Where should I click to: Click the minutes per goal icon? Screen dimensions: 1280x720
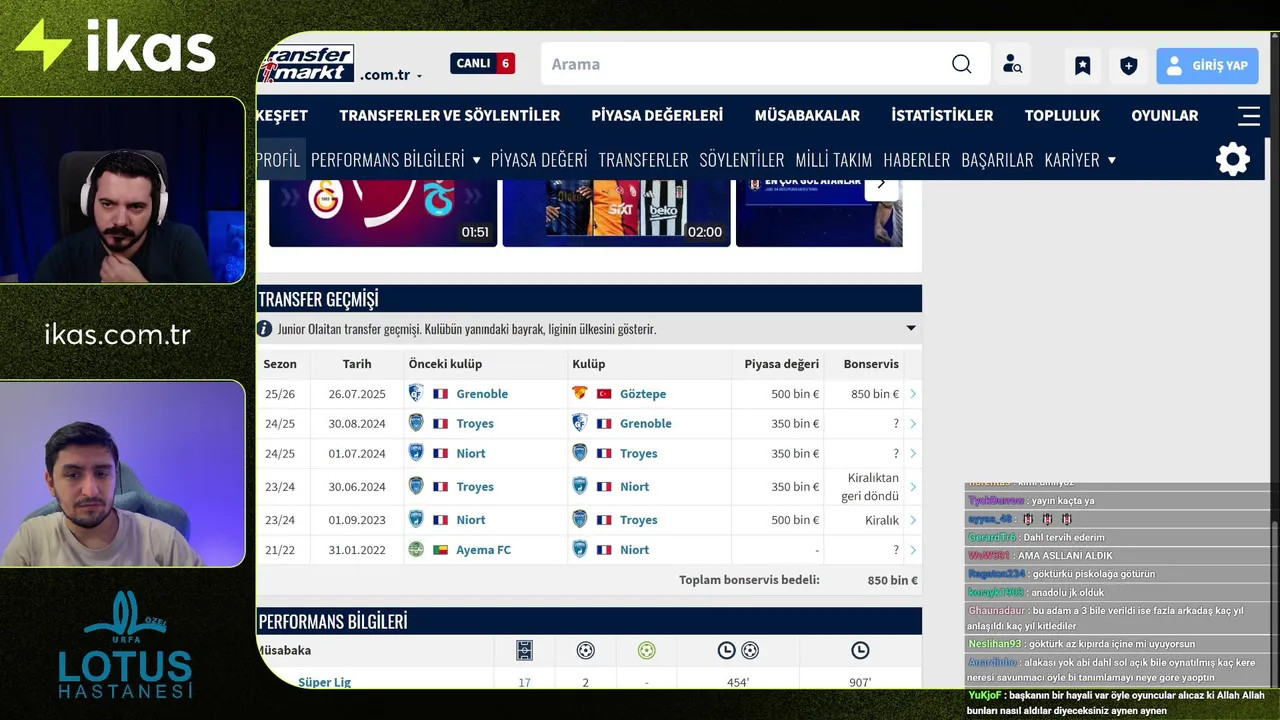(x=738, y=651)
